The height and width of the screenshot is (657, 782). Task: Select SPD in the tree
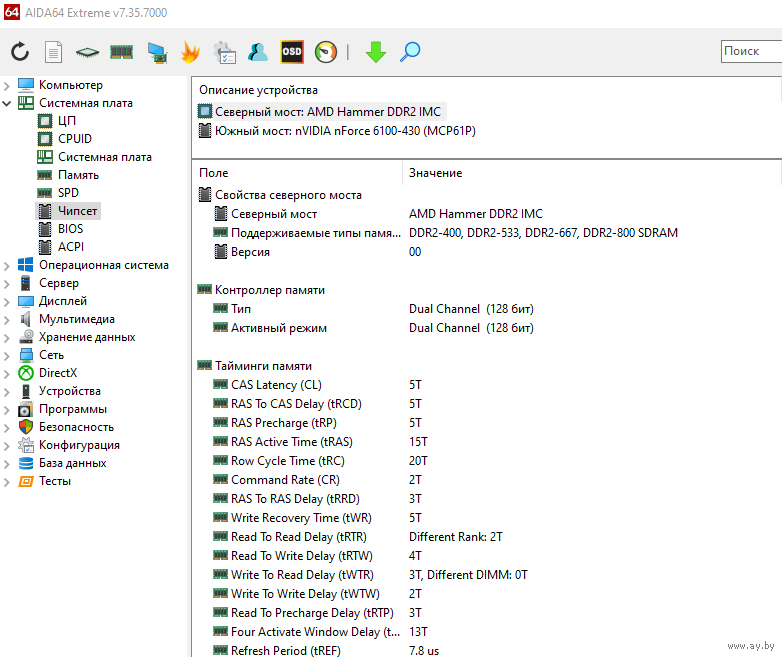[68, 193]
